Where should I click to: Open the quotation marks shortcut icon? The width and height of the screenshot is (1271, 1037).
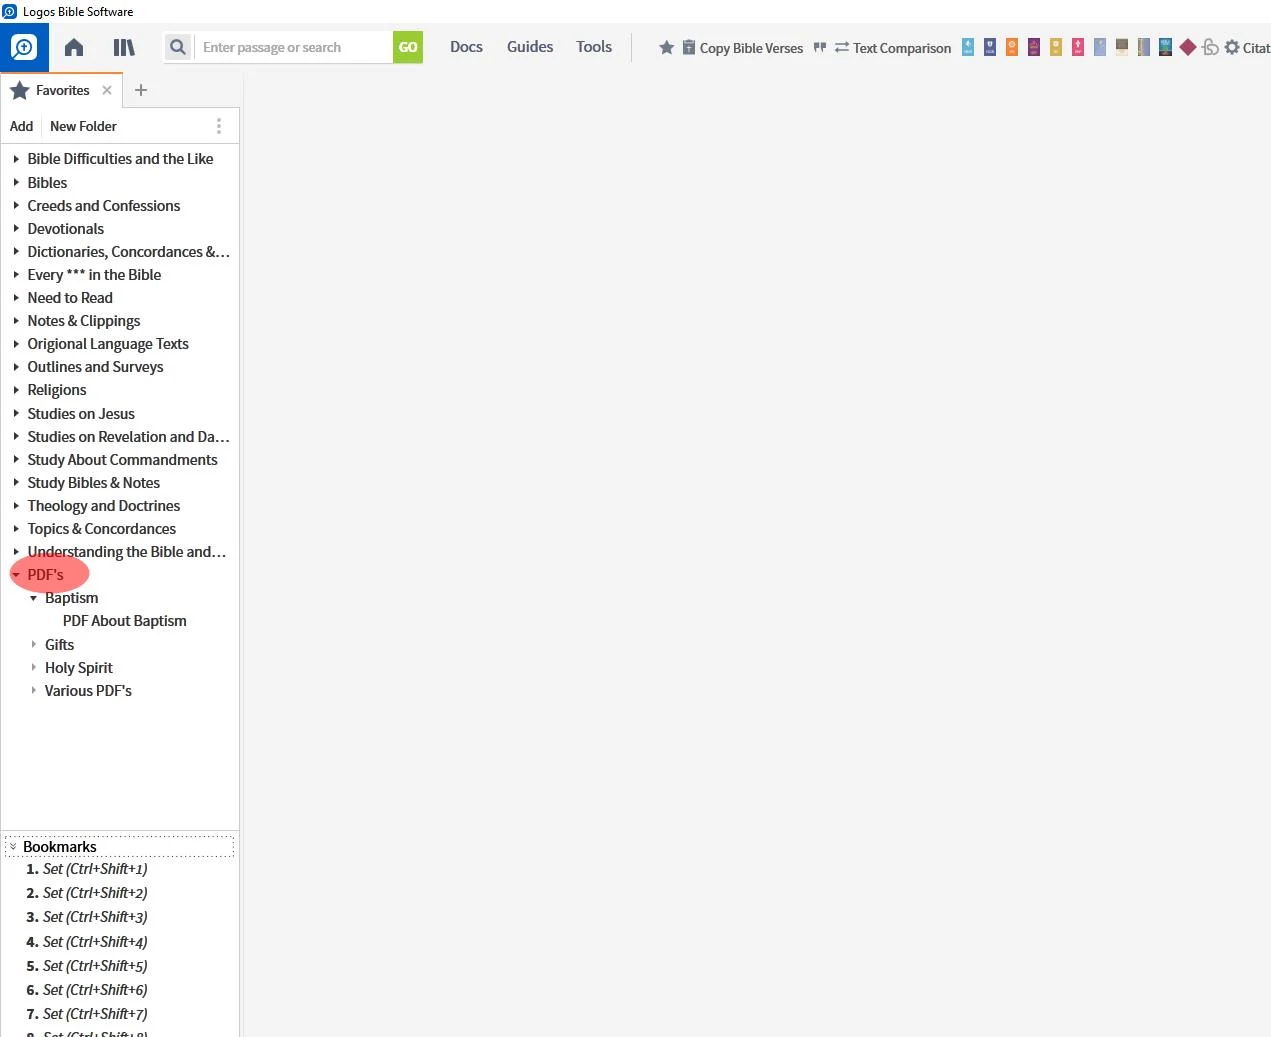coord(820,47)
